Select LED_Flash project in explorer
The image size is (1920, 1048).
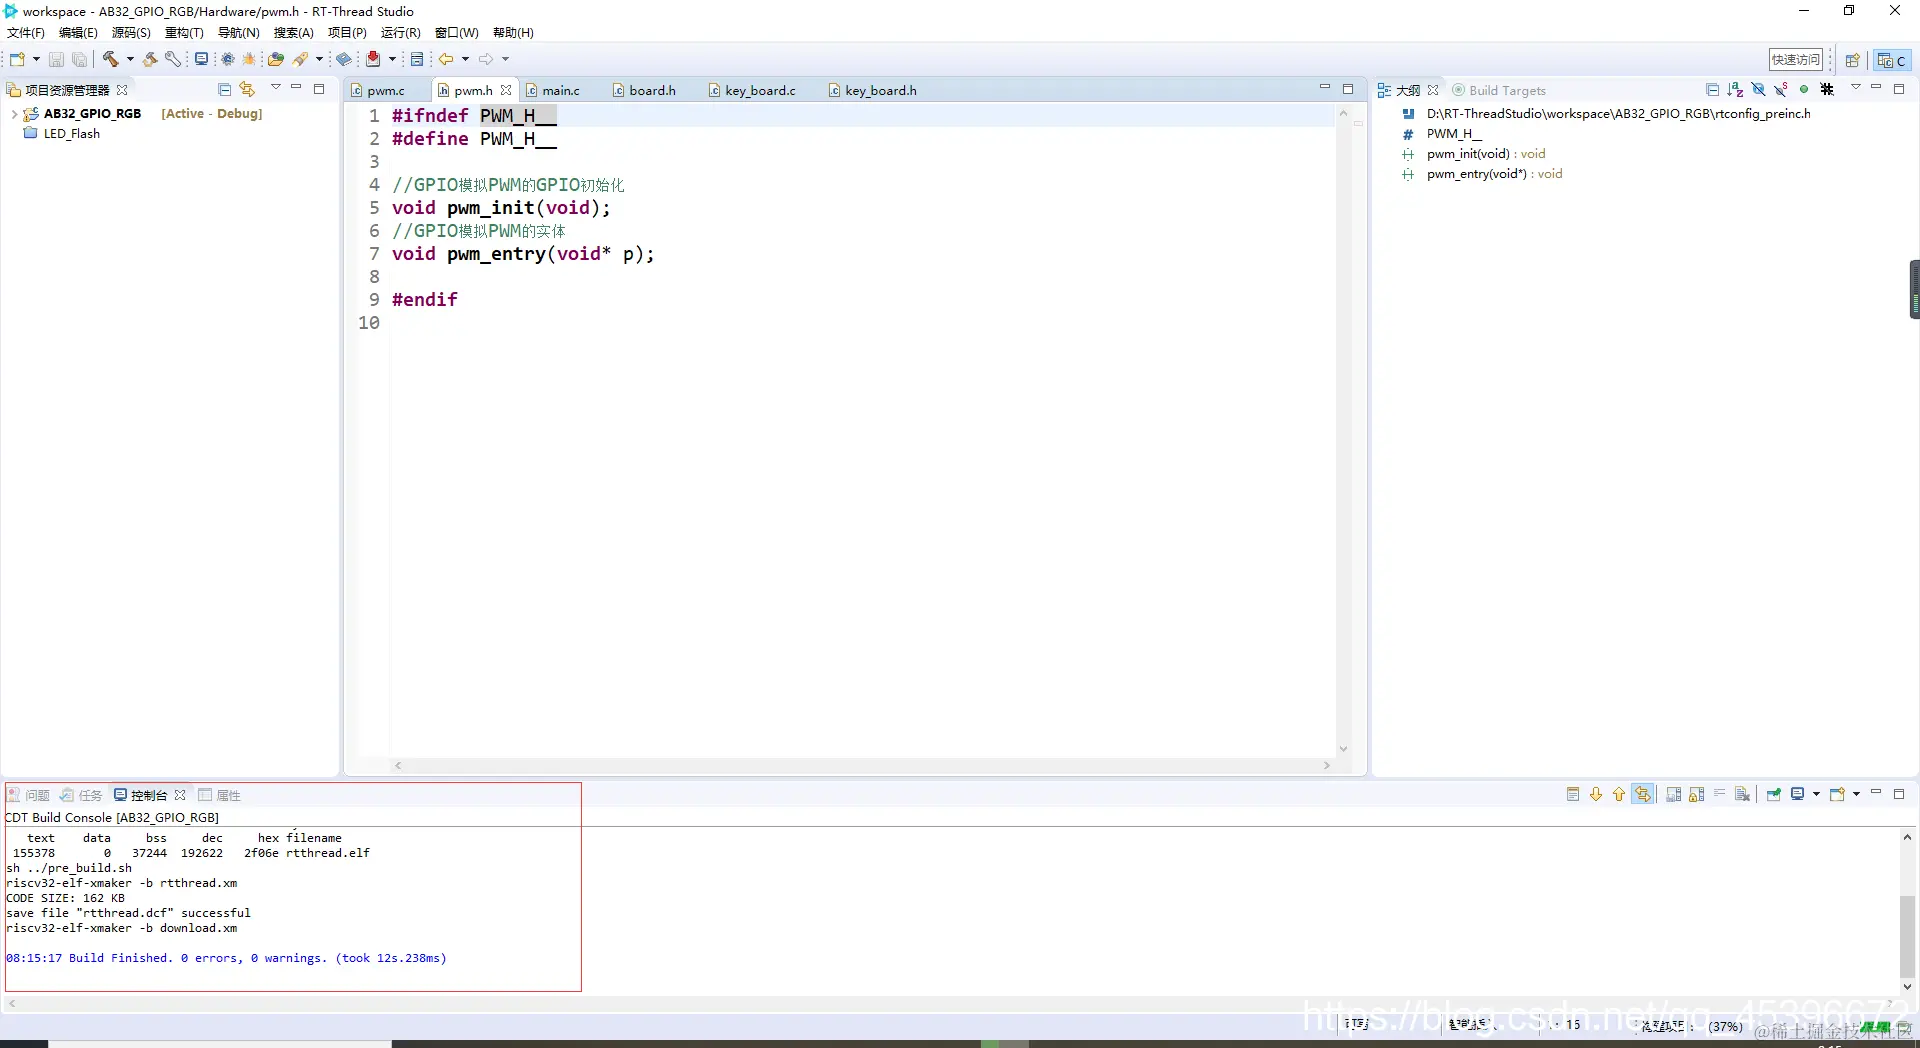72,134
